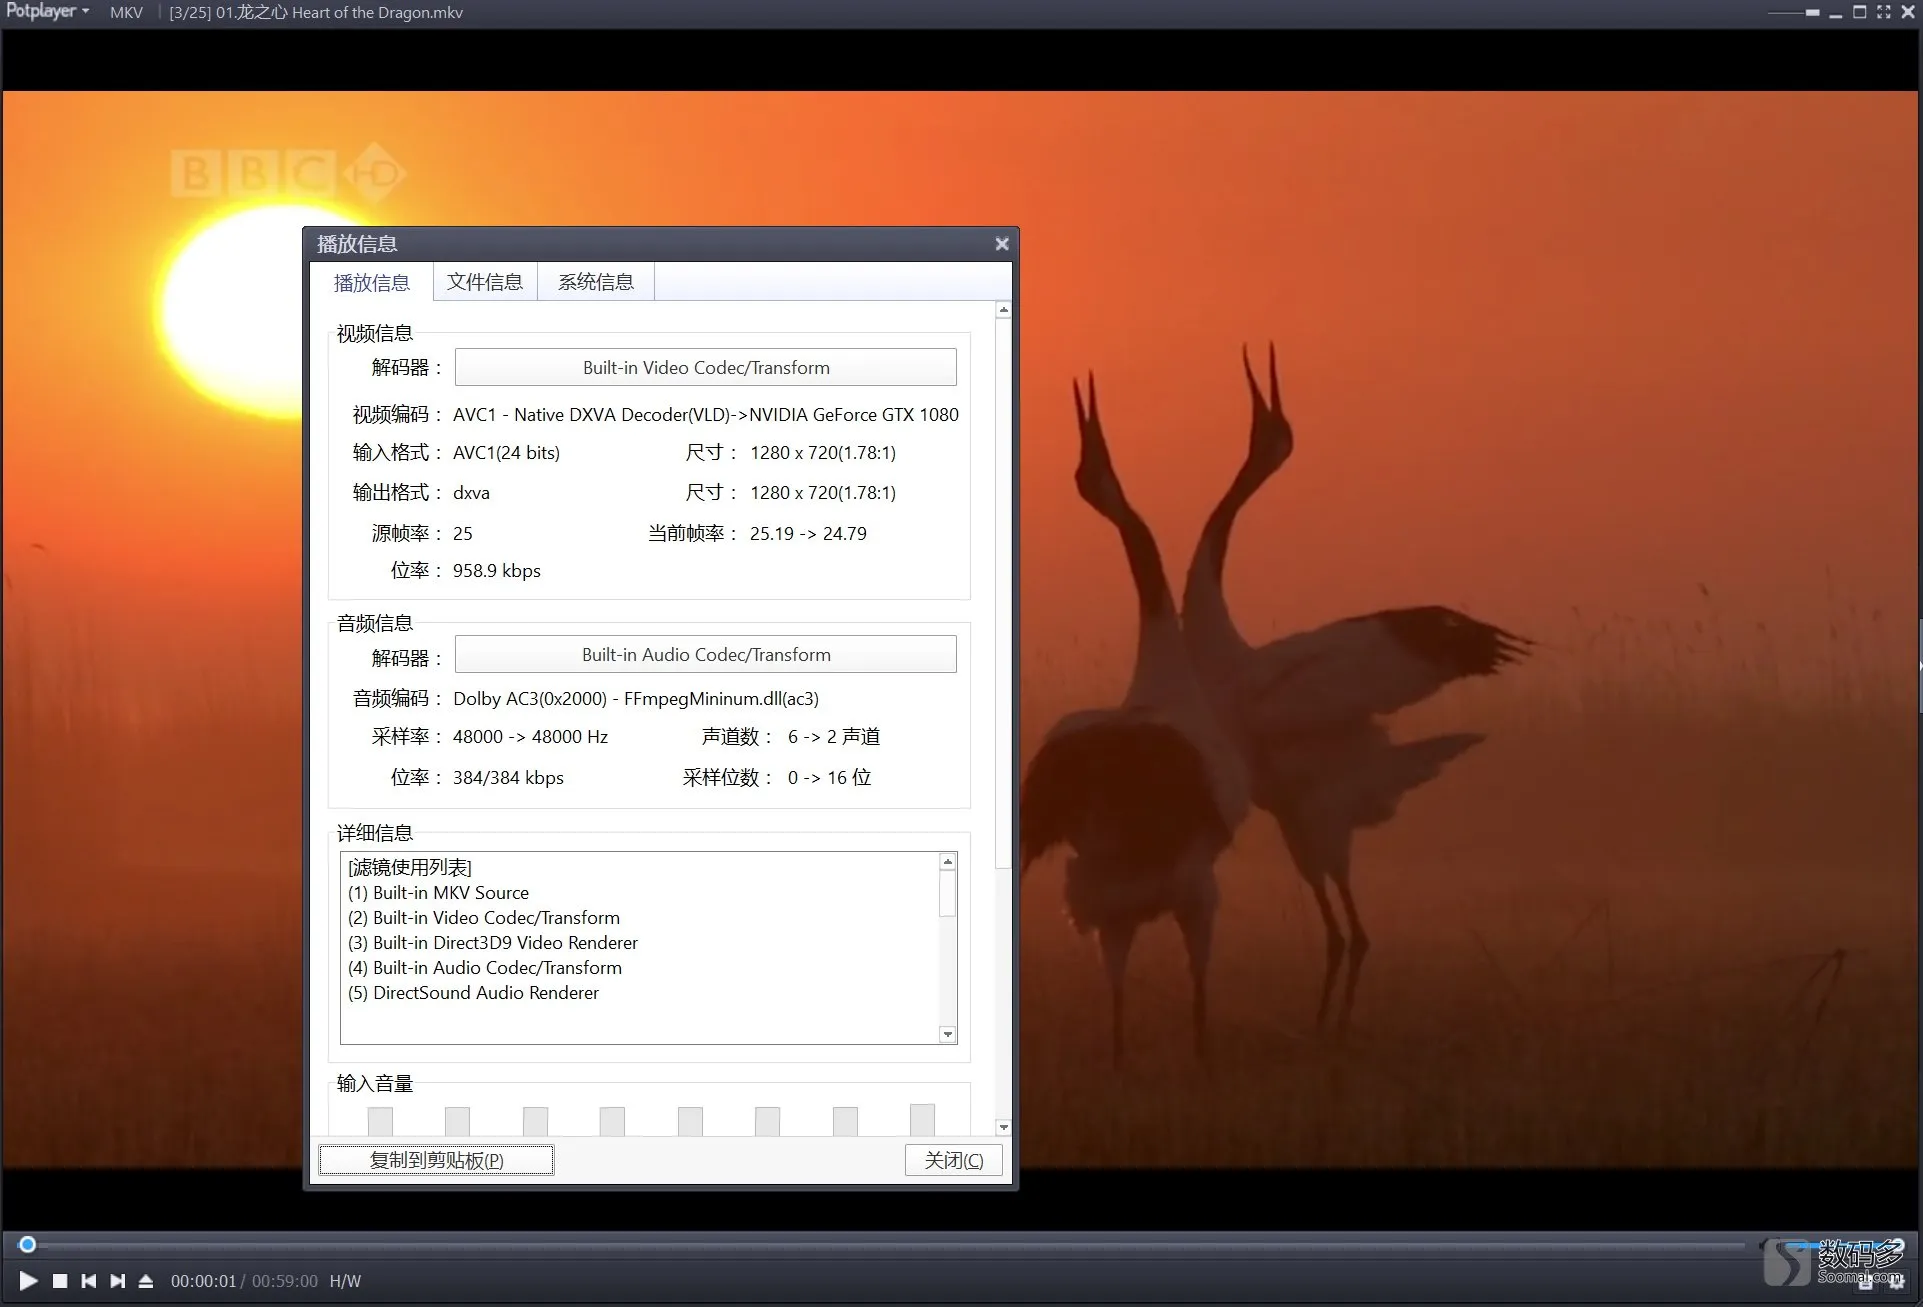Click the dialog scrollbar up arrow
The height and width of the screenshot is (1307, 1923).
(x=1004, y=310)
